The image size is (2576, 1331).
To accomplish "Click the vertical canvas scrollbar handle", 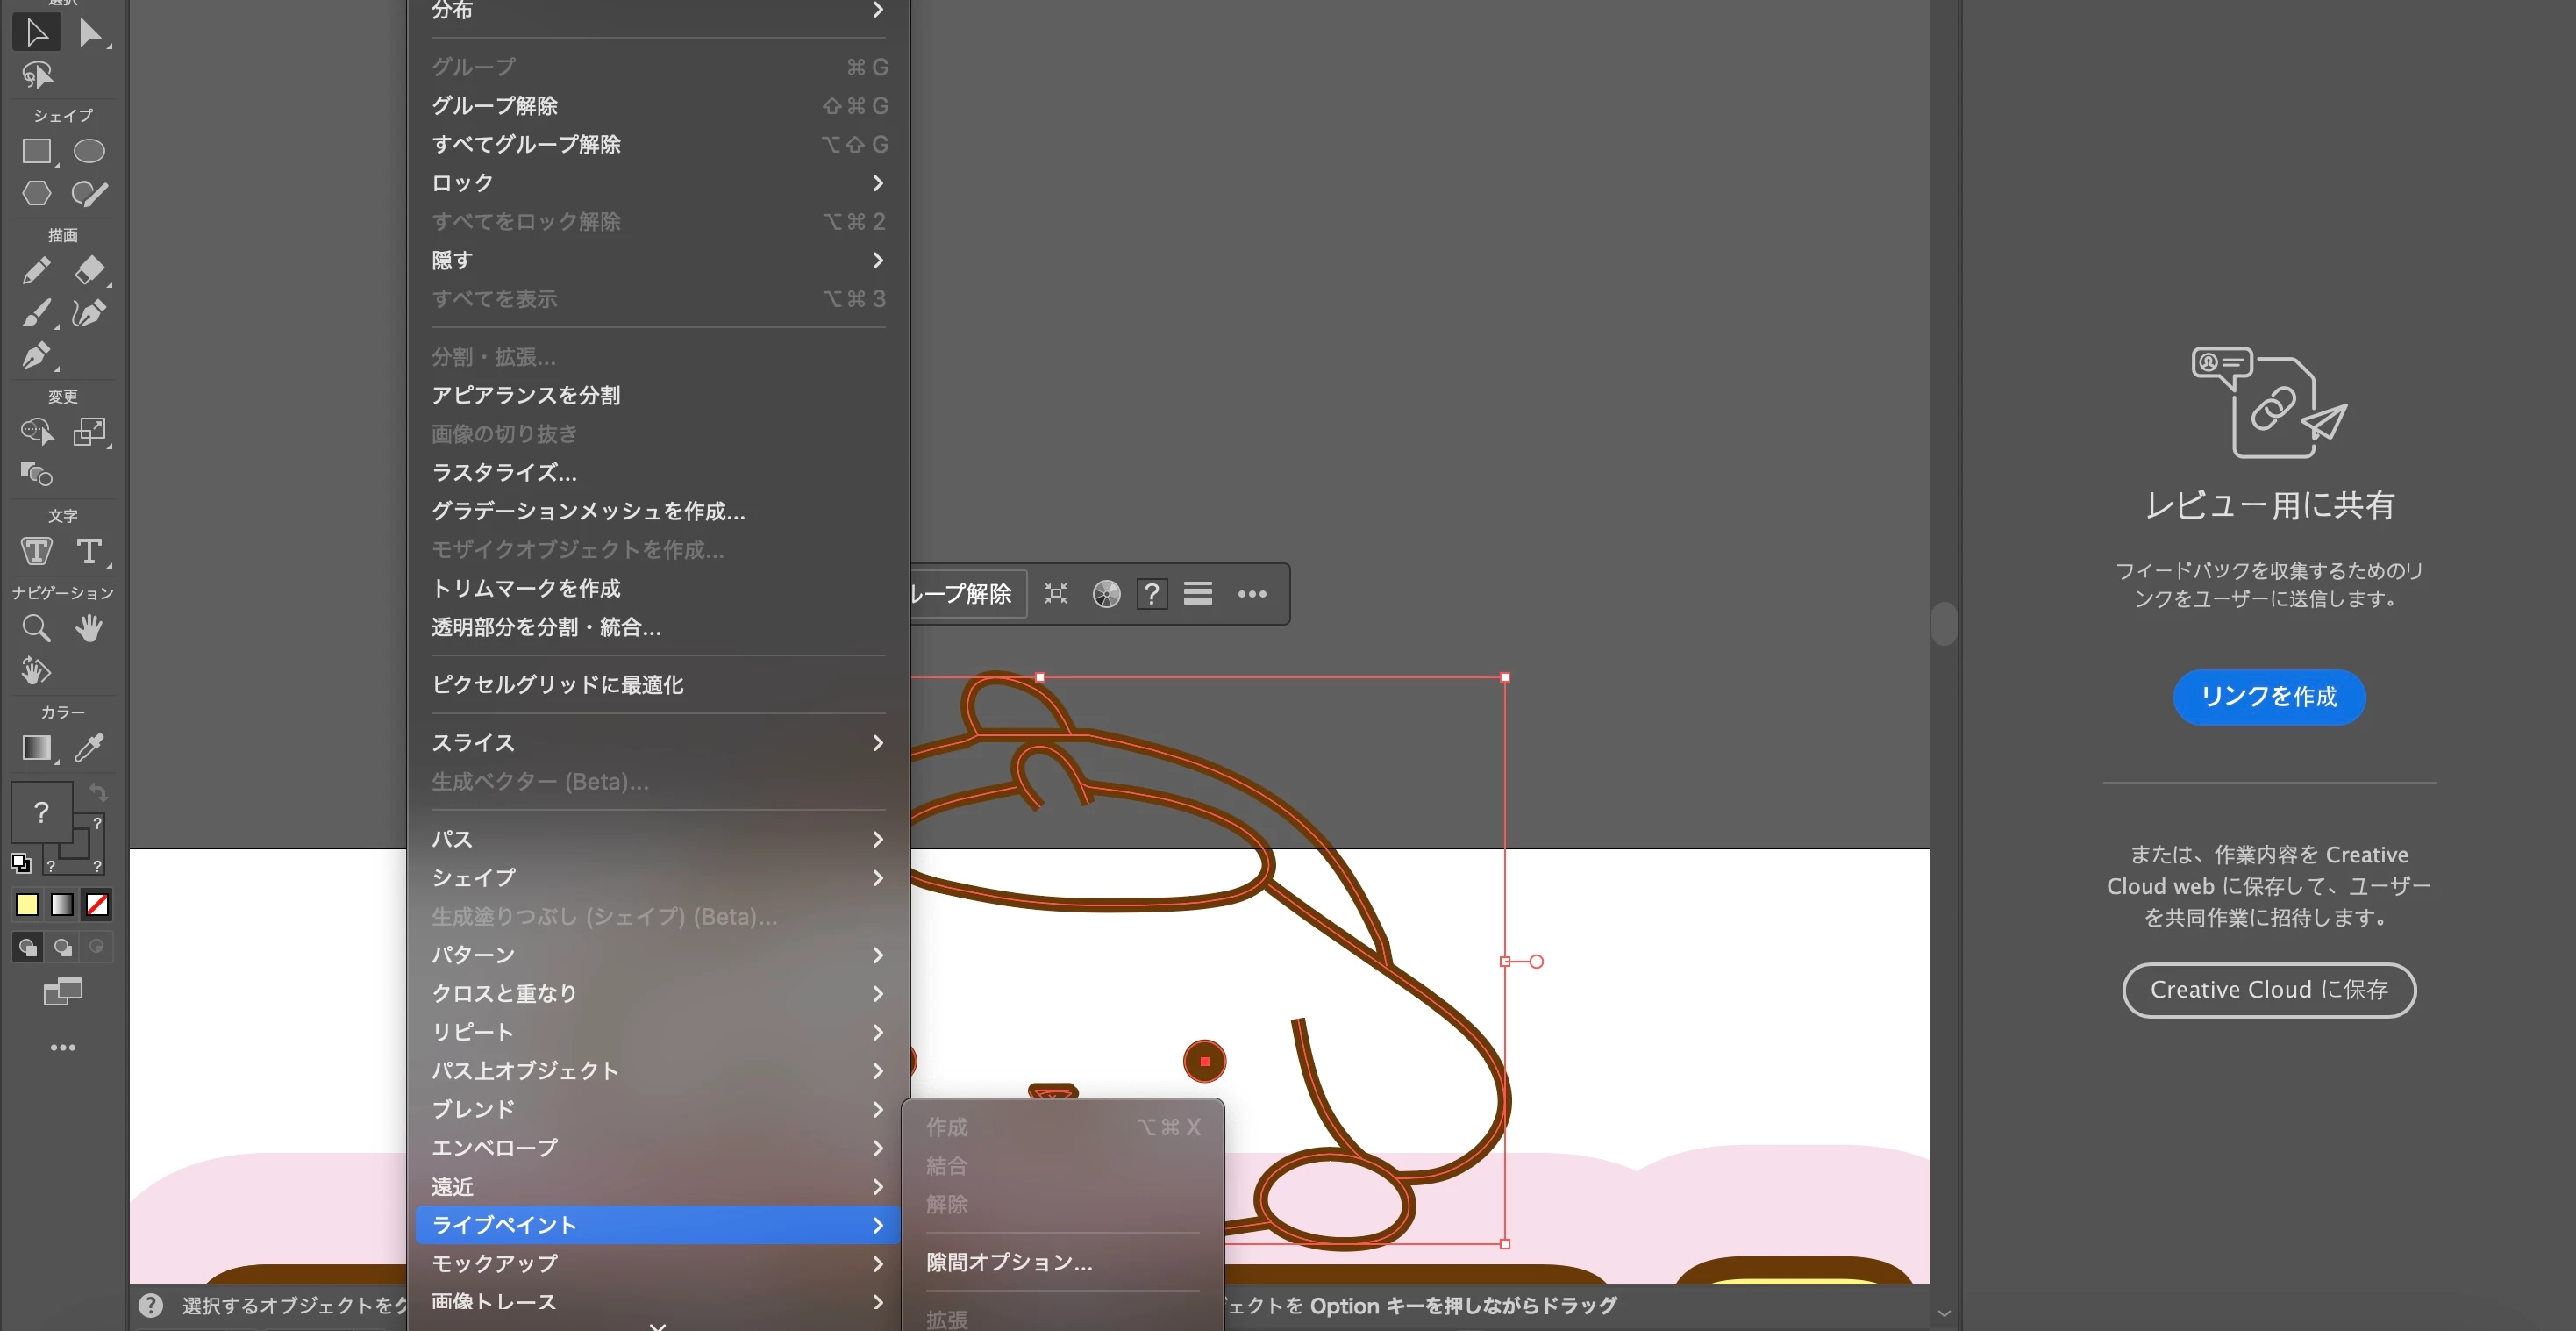I will [1943, 624].
